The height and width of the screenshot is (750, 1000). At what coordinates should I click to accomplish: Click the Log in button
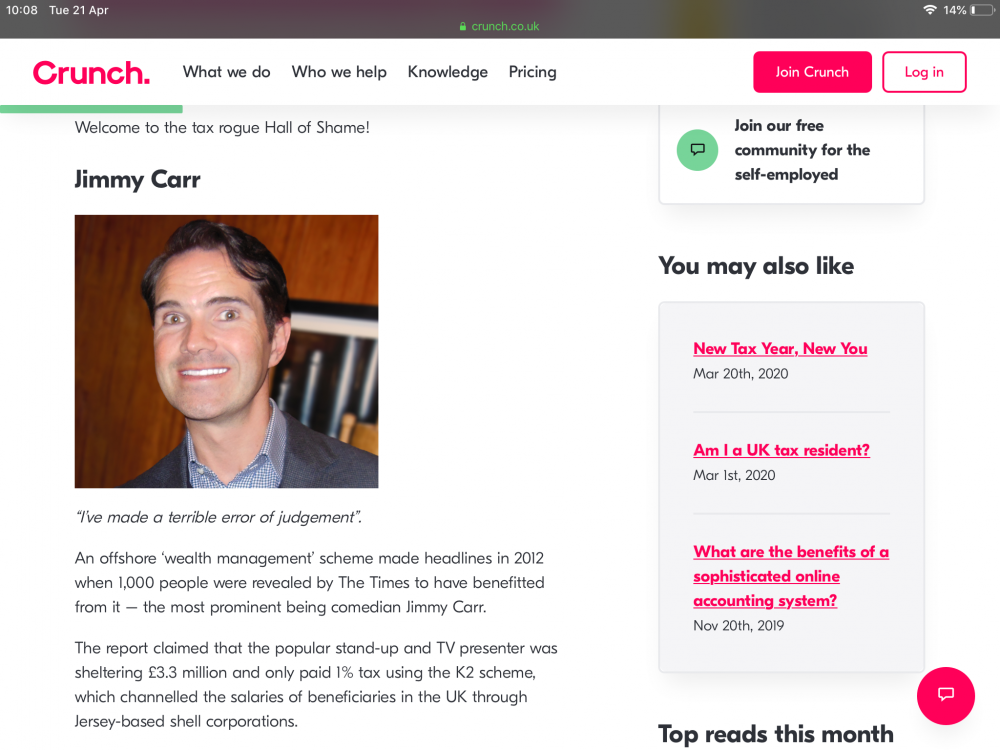point(923,72)
